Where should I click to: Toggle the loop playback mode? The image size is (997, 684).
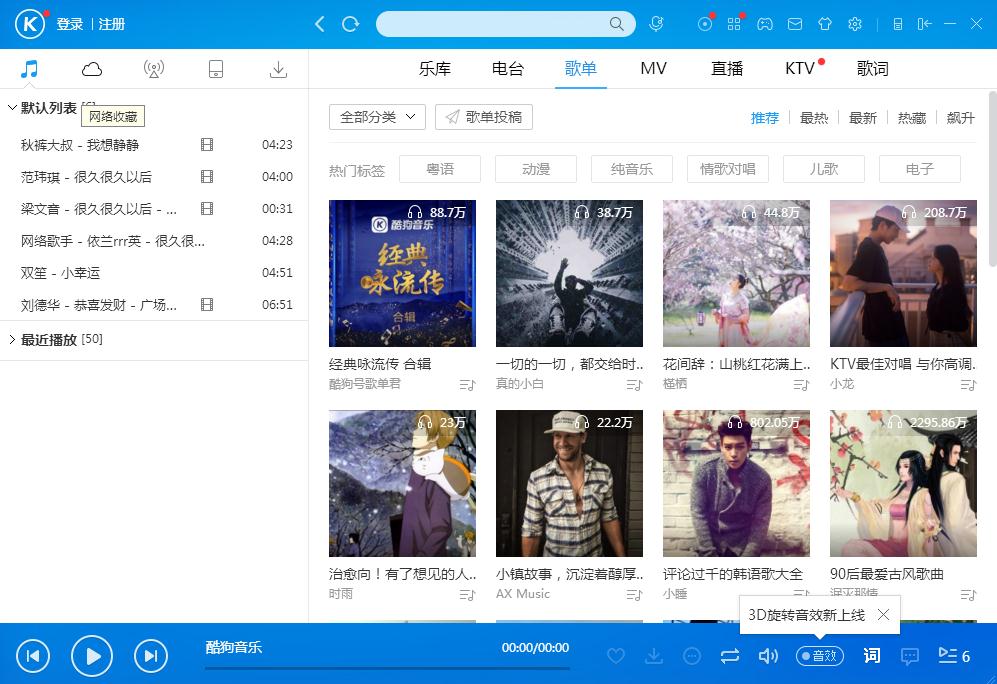(x=729, y=656)
